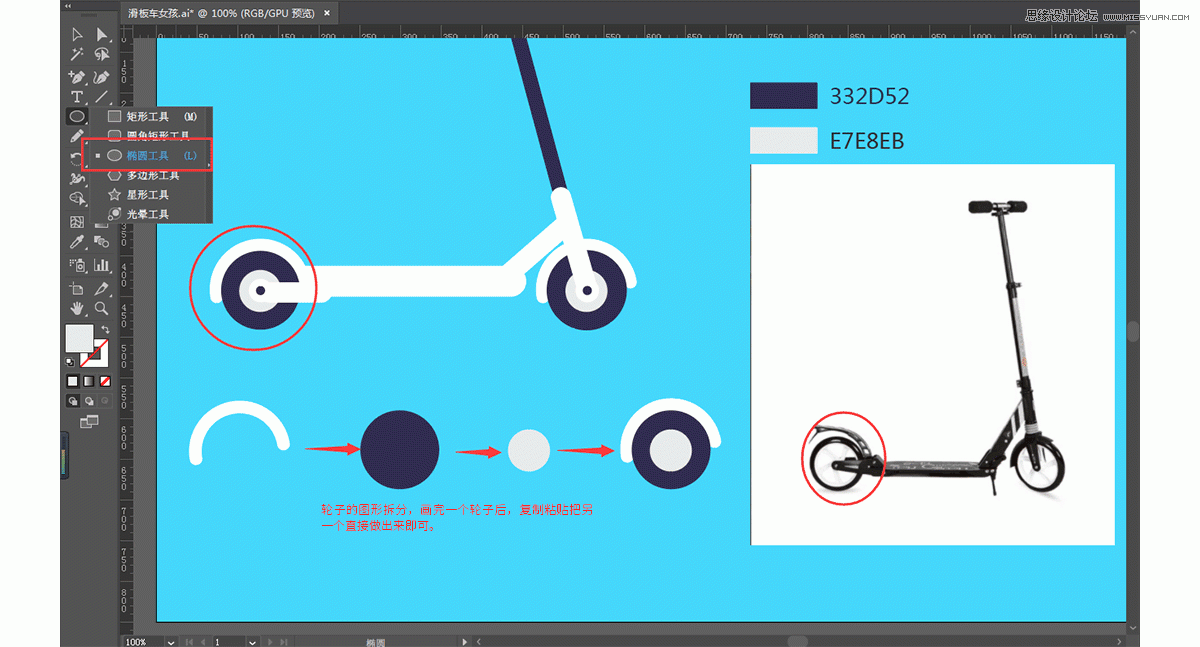The width and height of the screenshot is (1200, 647).
Task: Click the Fill color swatch
Action: 79,338
